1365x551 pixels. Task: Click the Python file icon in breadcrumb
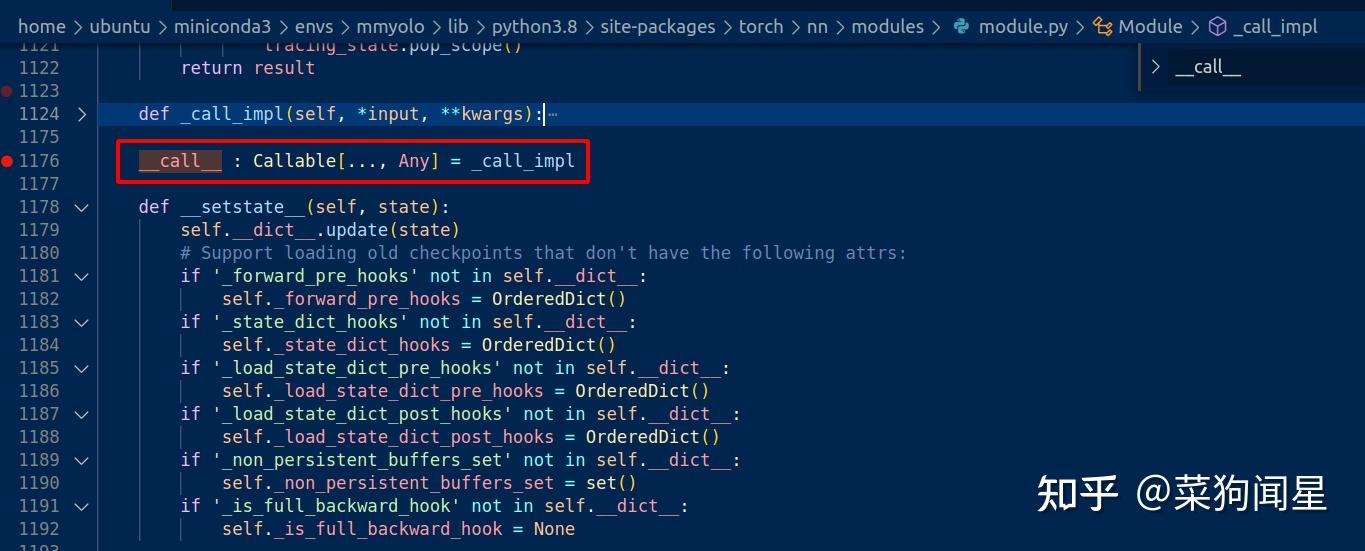pyautogui.click(x=962, y=27)
